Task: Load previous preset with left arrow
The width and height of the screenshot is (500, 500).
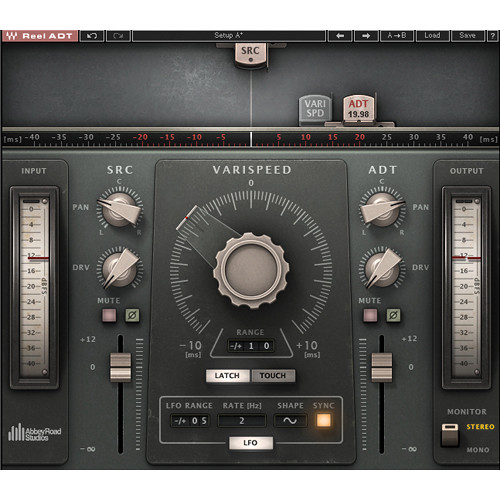Action: (340, 36)
